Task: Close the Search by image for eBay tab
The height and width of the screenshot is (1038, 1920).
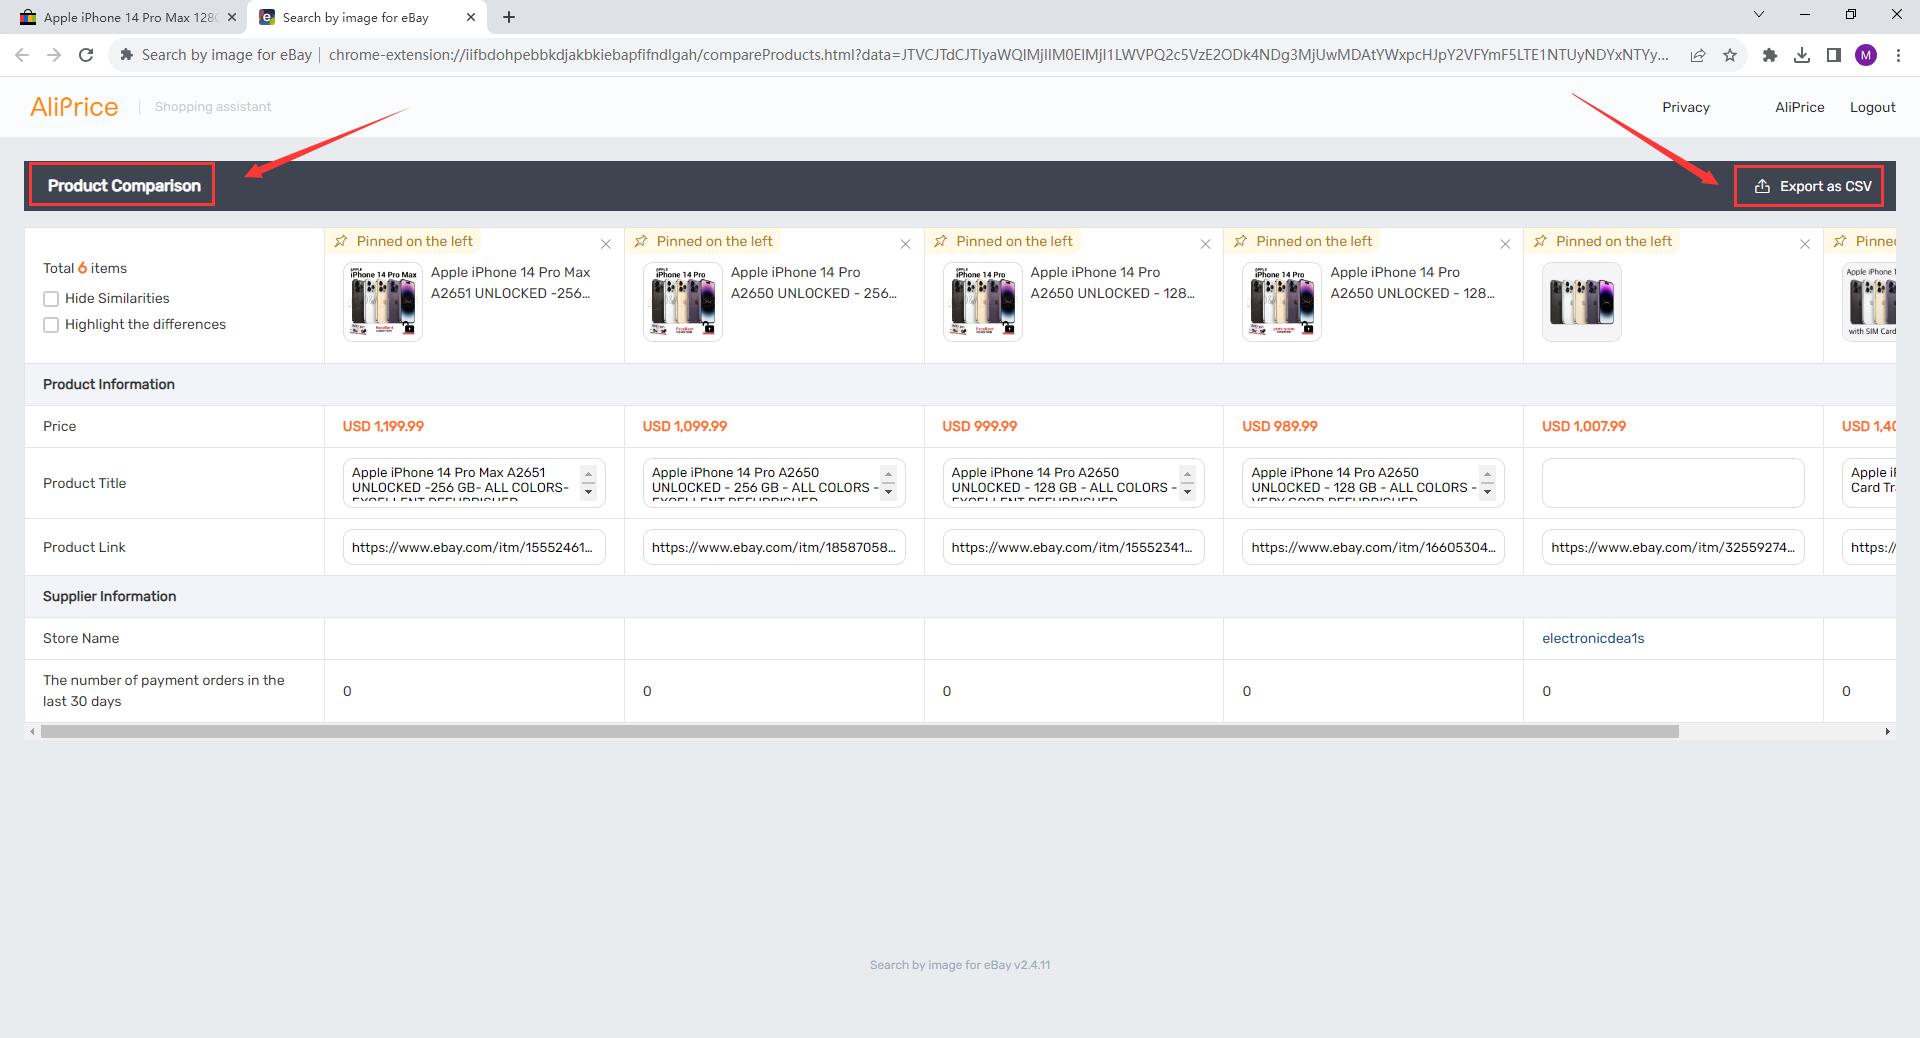Action: [471, 17]
